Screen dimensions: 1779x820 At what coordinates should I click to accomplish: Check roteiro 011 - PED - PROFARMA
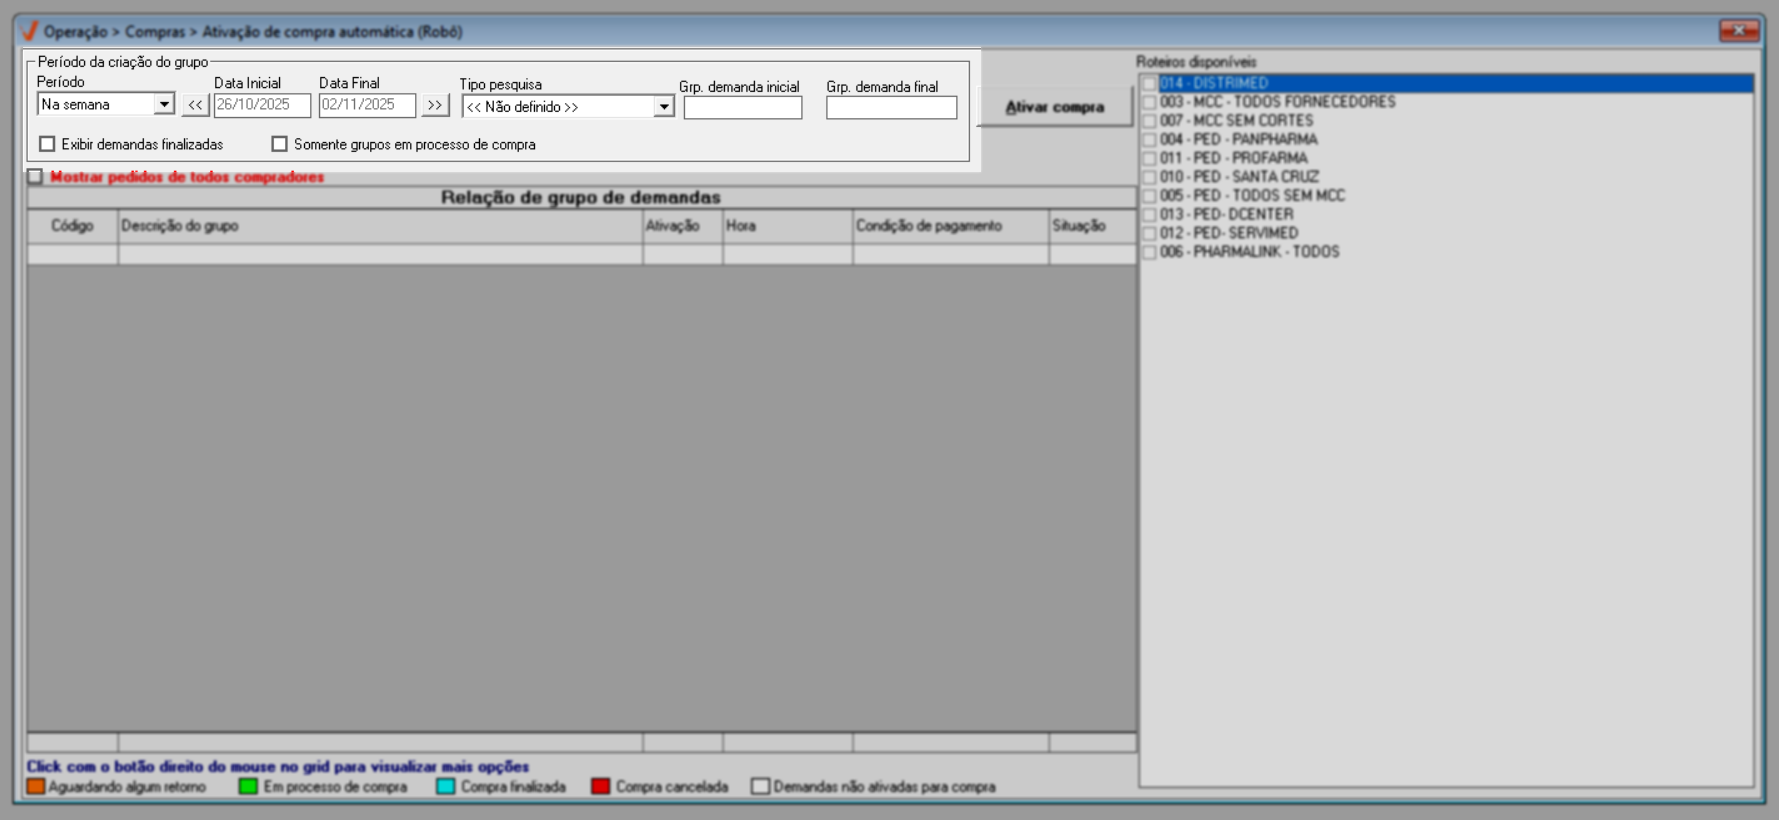pos(1150,158)
